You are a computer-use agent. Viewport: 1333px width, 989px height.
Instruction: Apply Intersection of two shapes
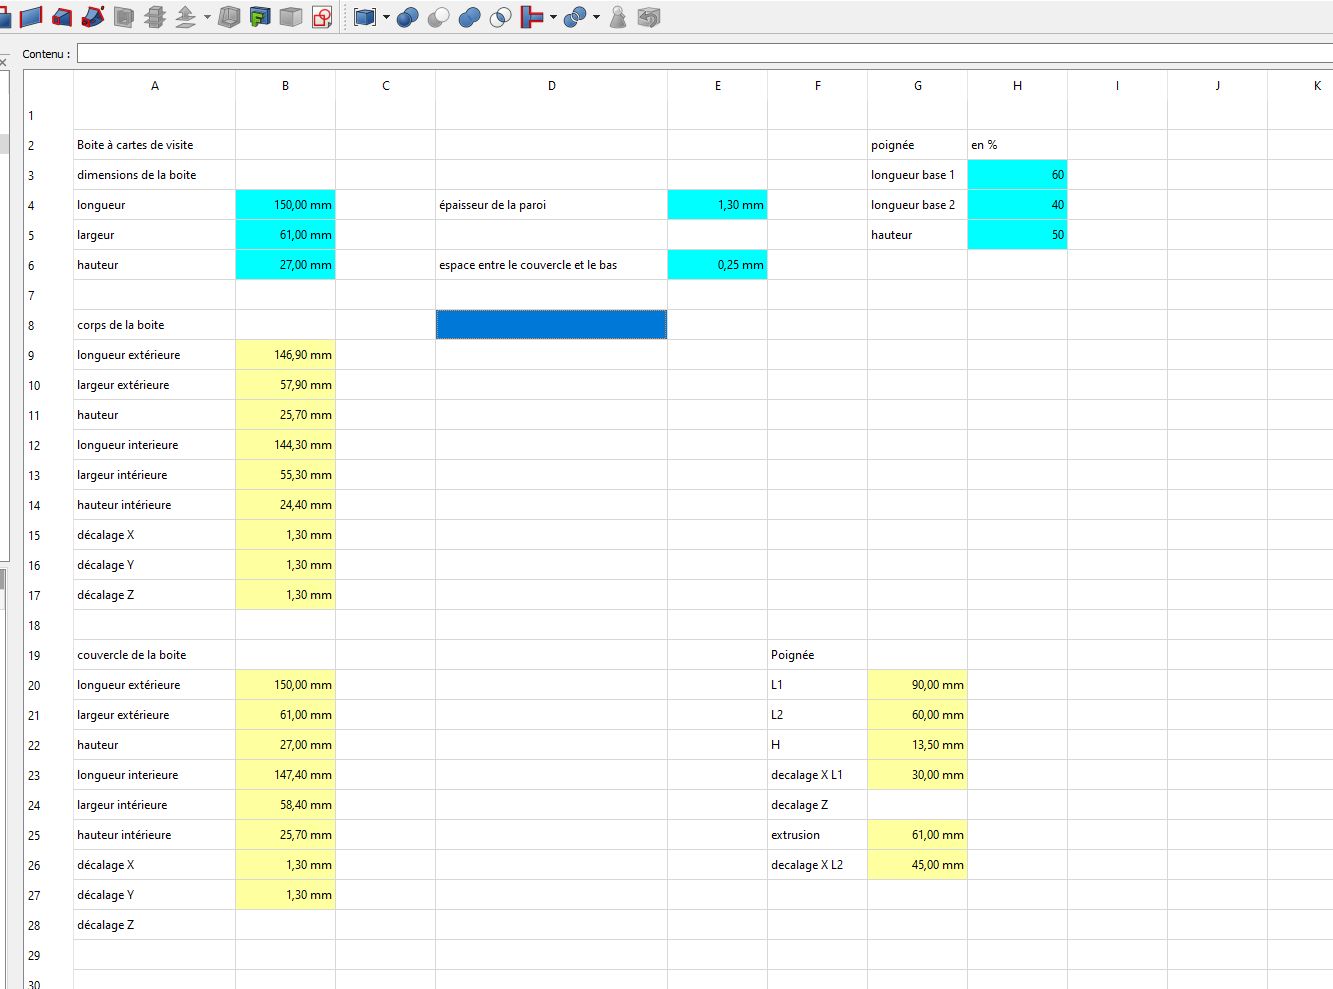(x=500, y=17)
